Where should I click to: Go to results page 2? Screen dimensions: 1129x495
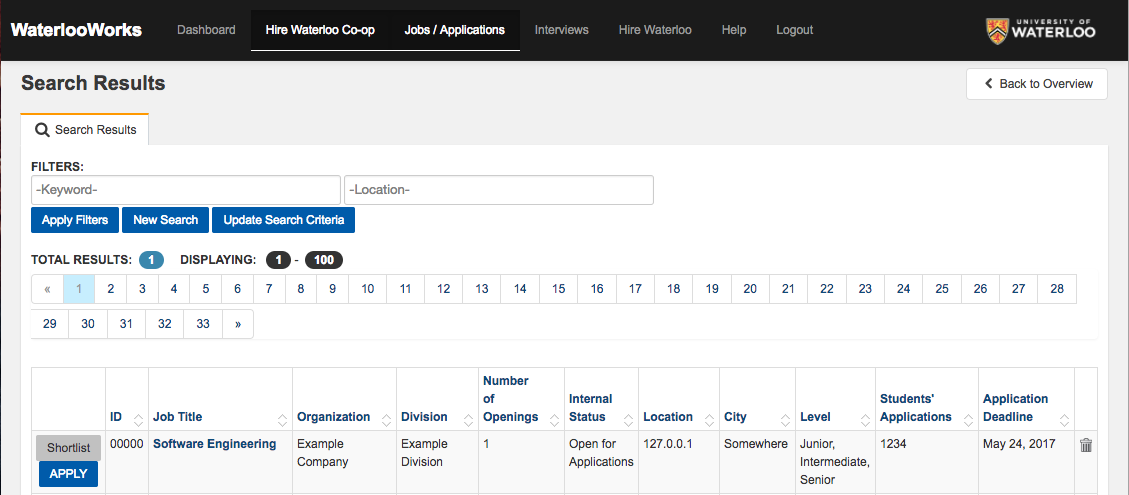point(111,289)
